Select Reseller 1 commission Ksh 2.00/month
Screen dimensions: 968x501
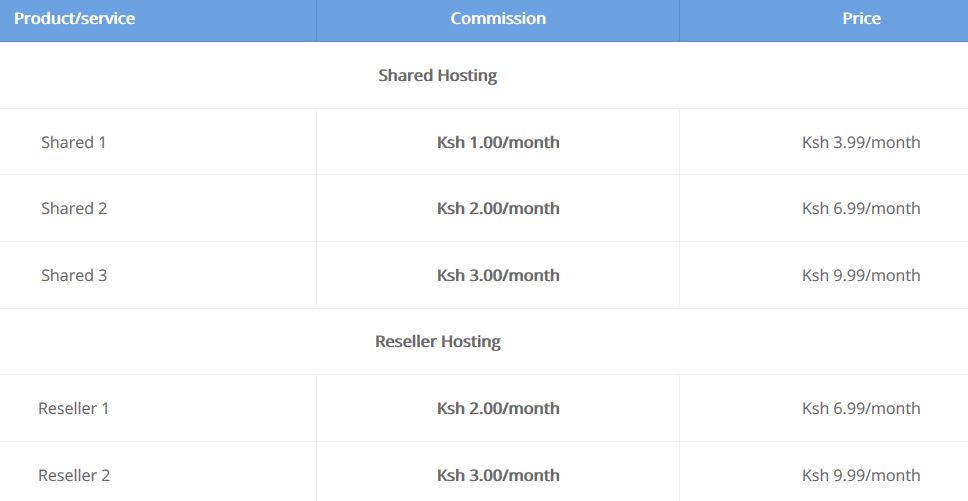click(x=498, y=408)
